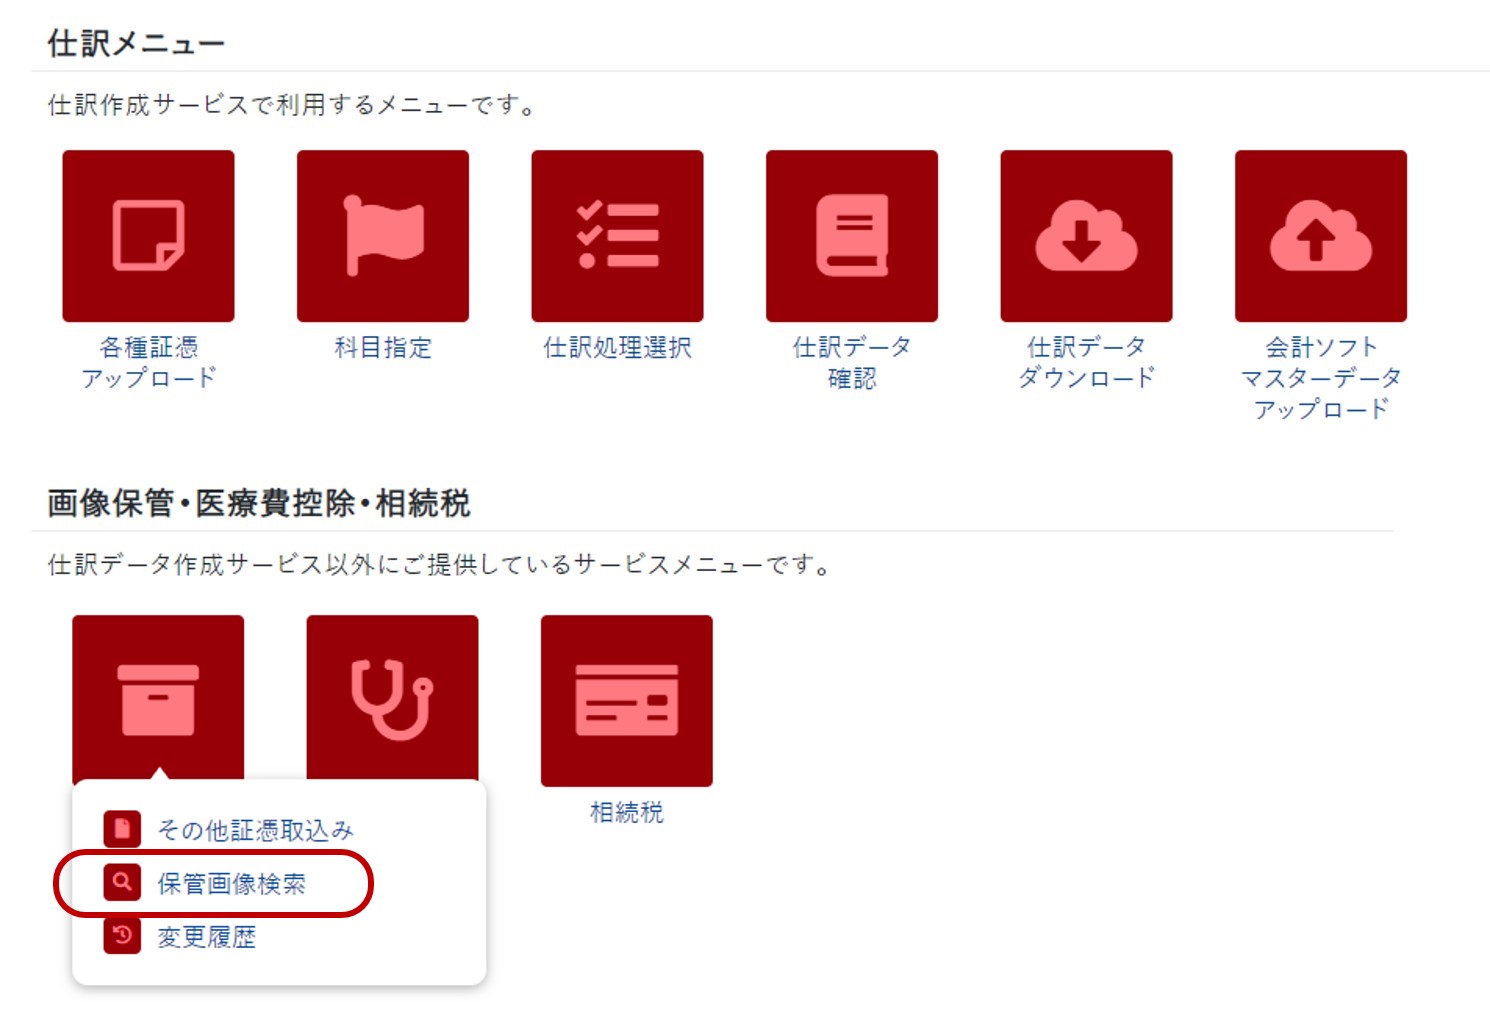
Task: Click the 仕訳処理選択 text link
Action: click(x=617, y=347)
